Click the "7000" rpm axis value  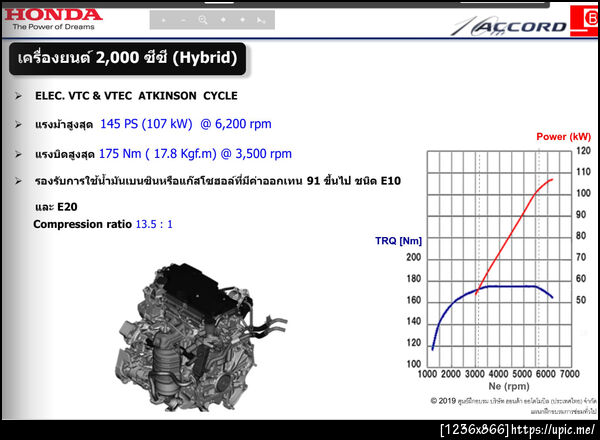(x=570, y=374)
